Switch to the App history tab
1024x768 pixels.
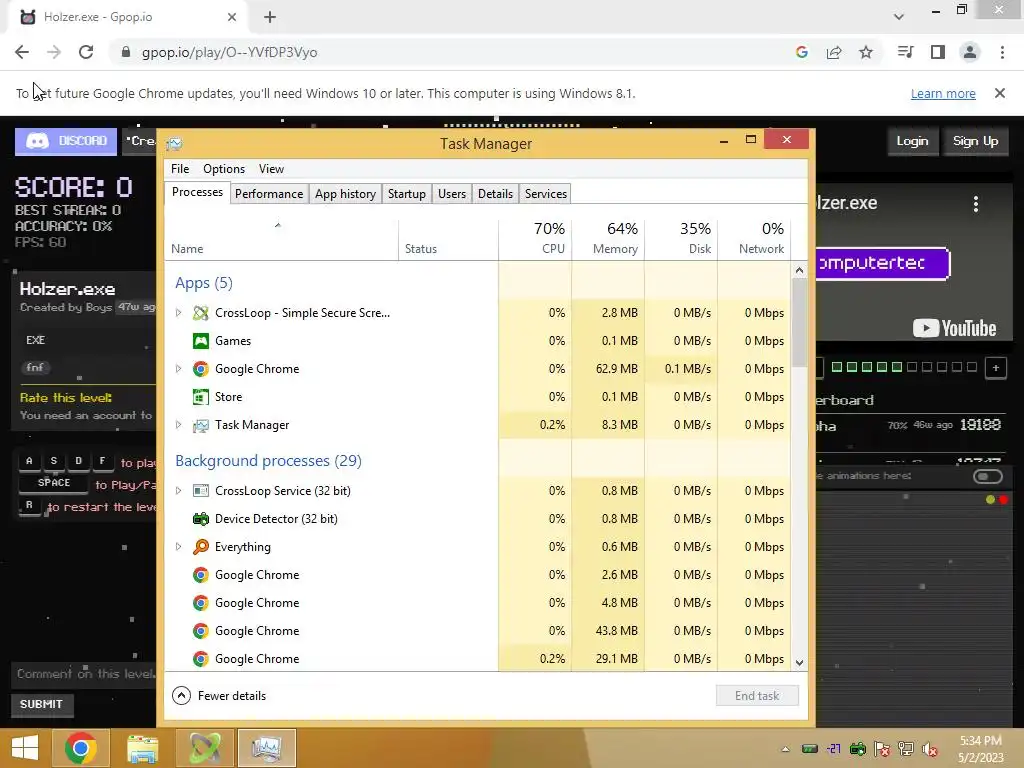click(x=345, y=194)
